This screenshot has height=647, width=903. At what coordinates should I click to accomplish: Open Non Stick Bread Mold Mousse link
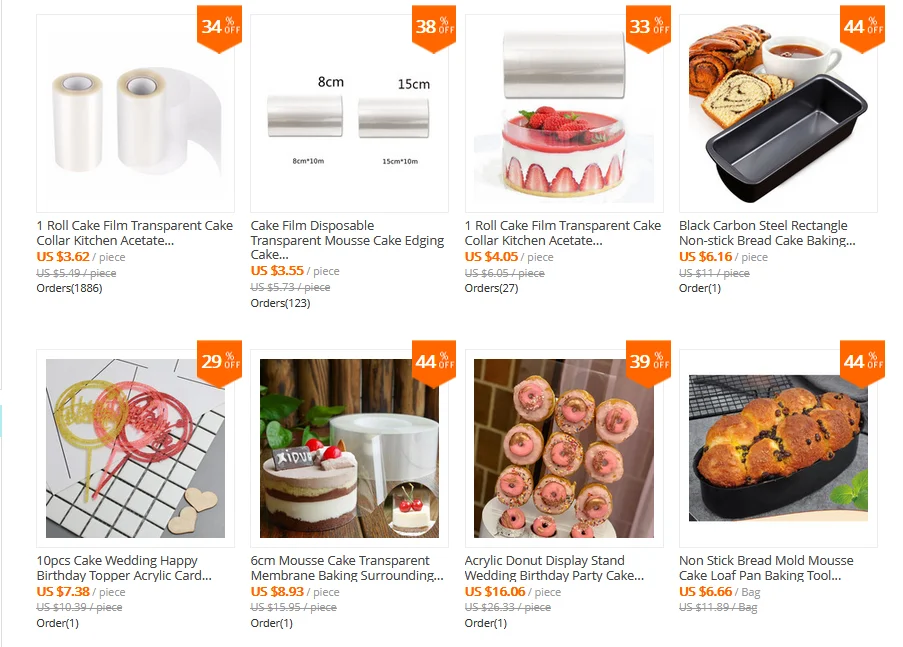(x=766, y=568)
